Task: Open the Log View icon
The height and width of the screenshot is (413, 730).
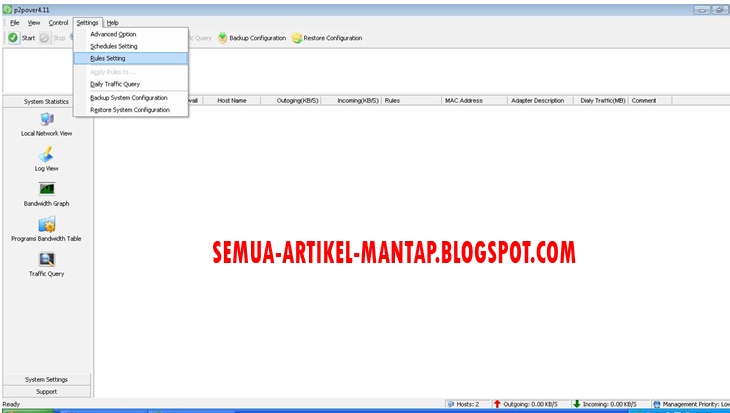Action: [x=46, y=155]
